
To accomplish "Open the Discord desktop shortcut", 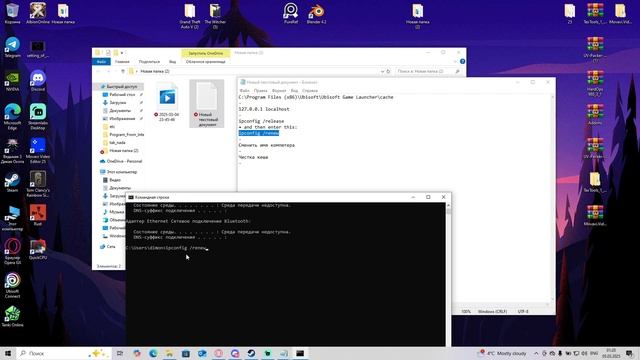I will [x=38, y=80].
